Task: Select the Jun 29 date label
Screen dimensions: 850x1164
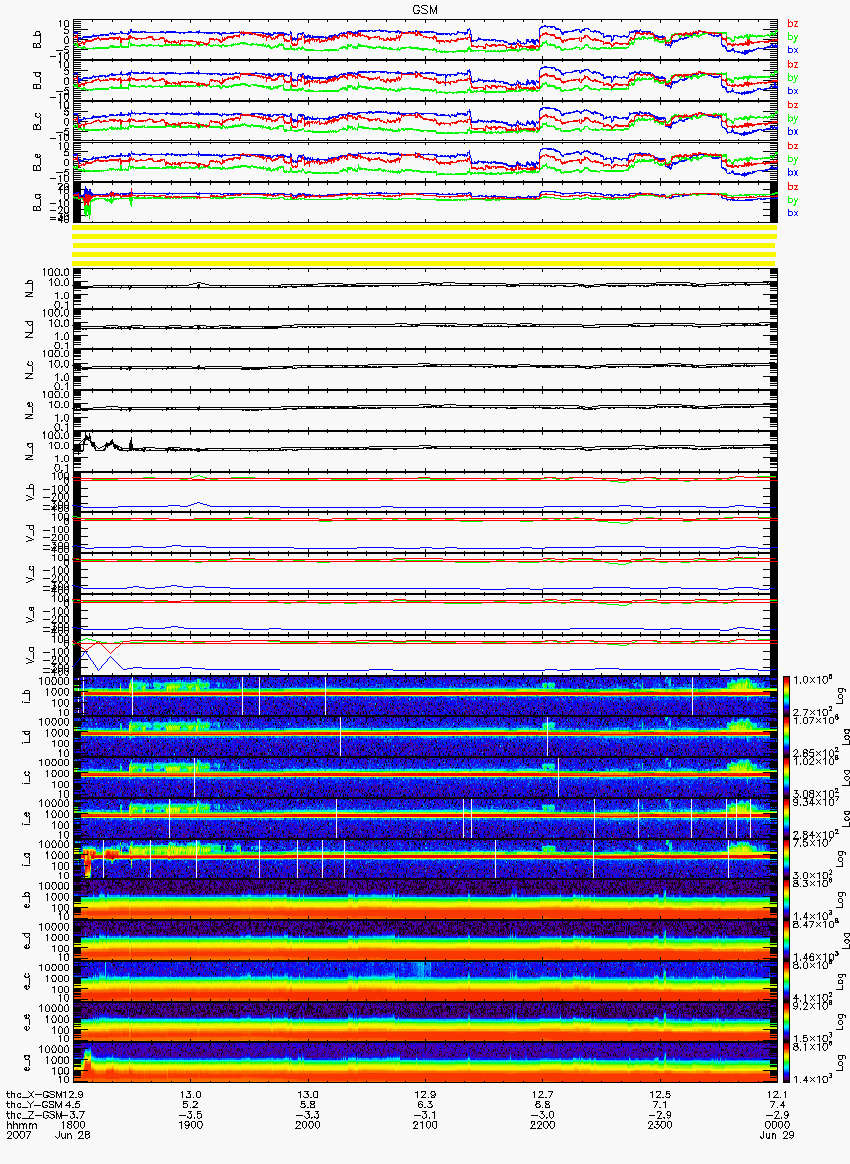Action: tap(777, 1135)
